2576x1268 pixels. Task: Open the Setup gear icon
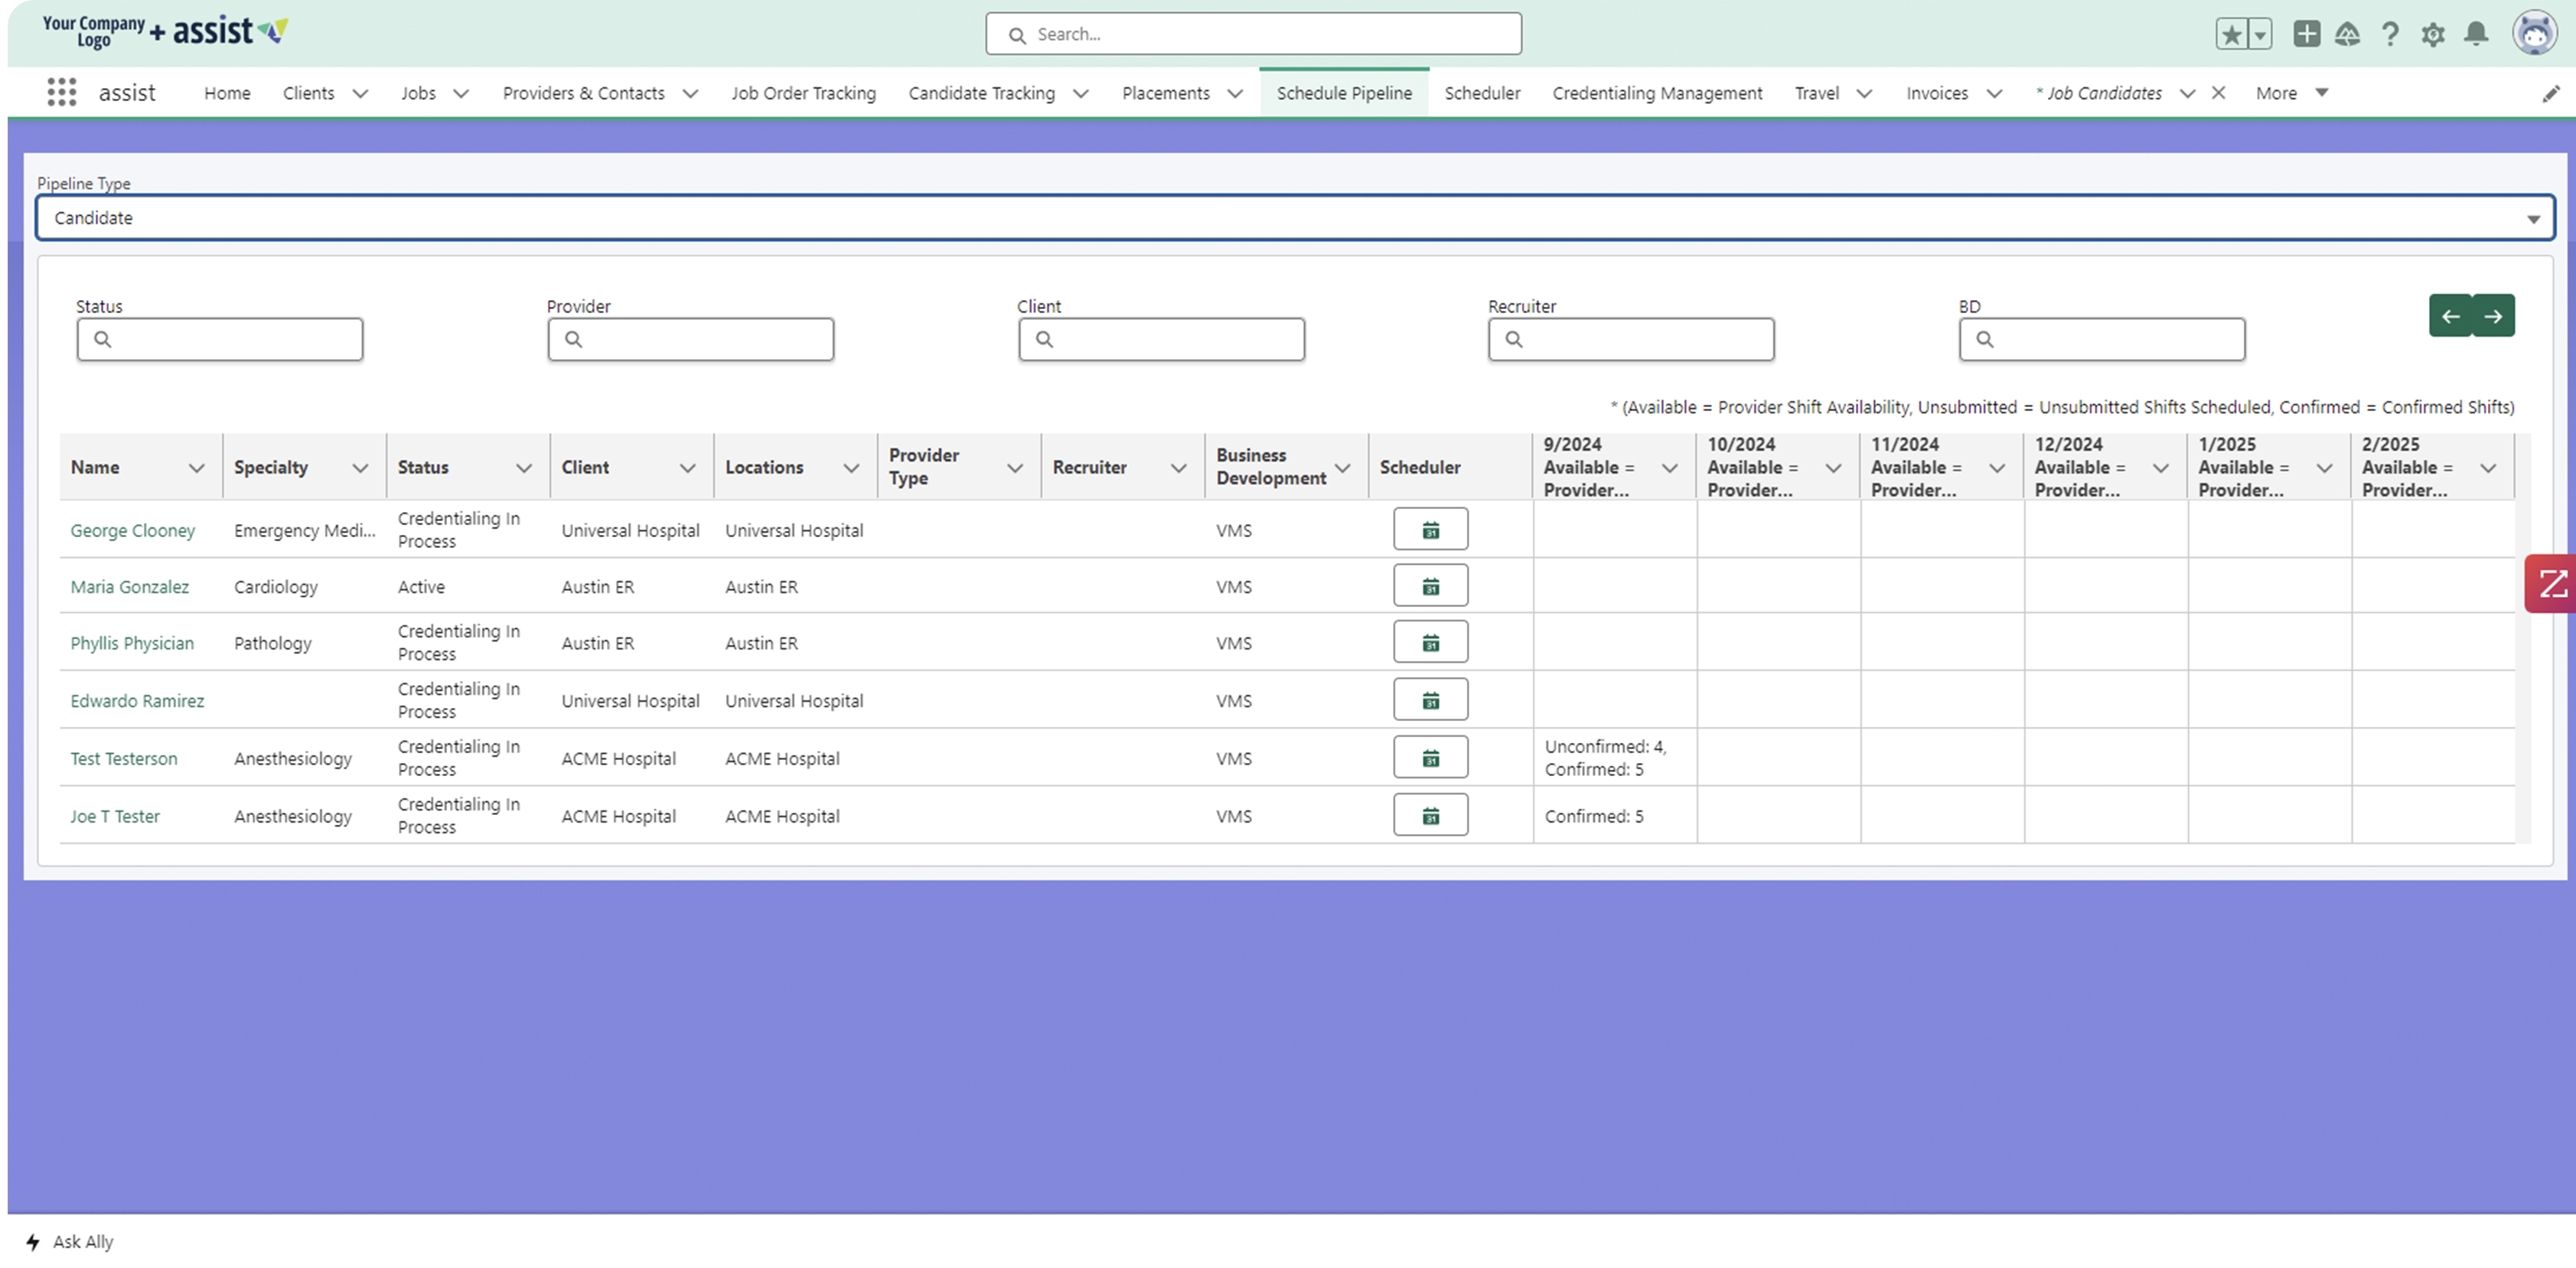tap(2433, 34)
